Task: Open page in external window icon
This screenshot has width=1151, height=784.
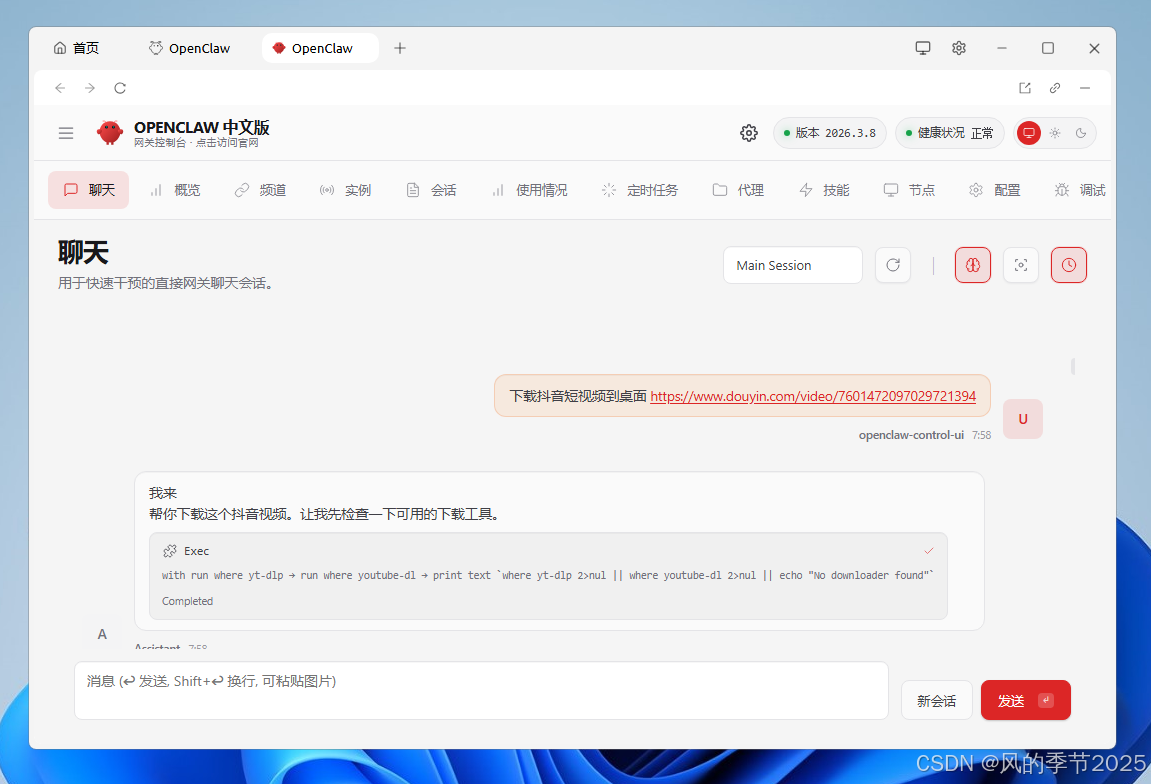Action: [1025, 88]
